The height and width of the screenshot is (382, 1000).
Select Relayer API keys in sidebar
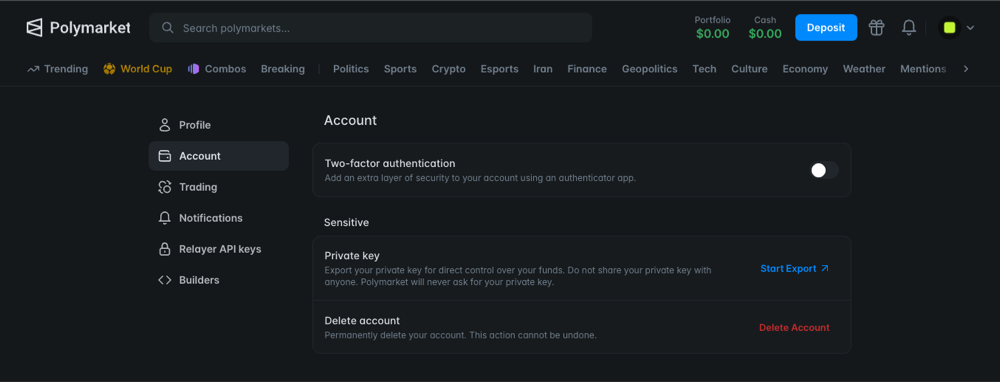[x=219, y=249]
